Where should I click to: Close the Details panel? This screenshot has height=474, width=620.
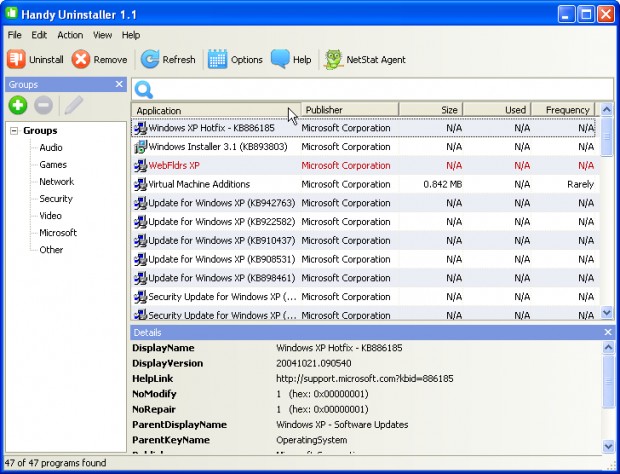(608, 332)
